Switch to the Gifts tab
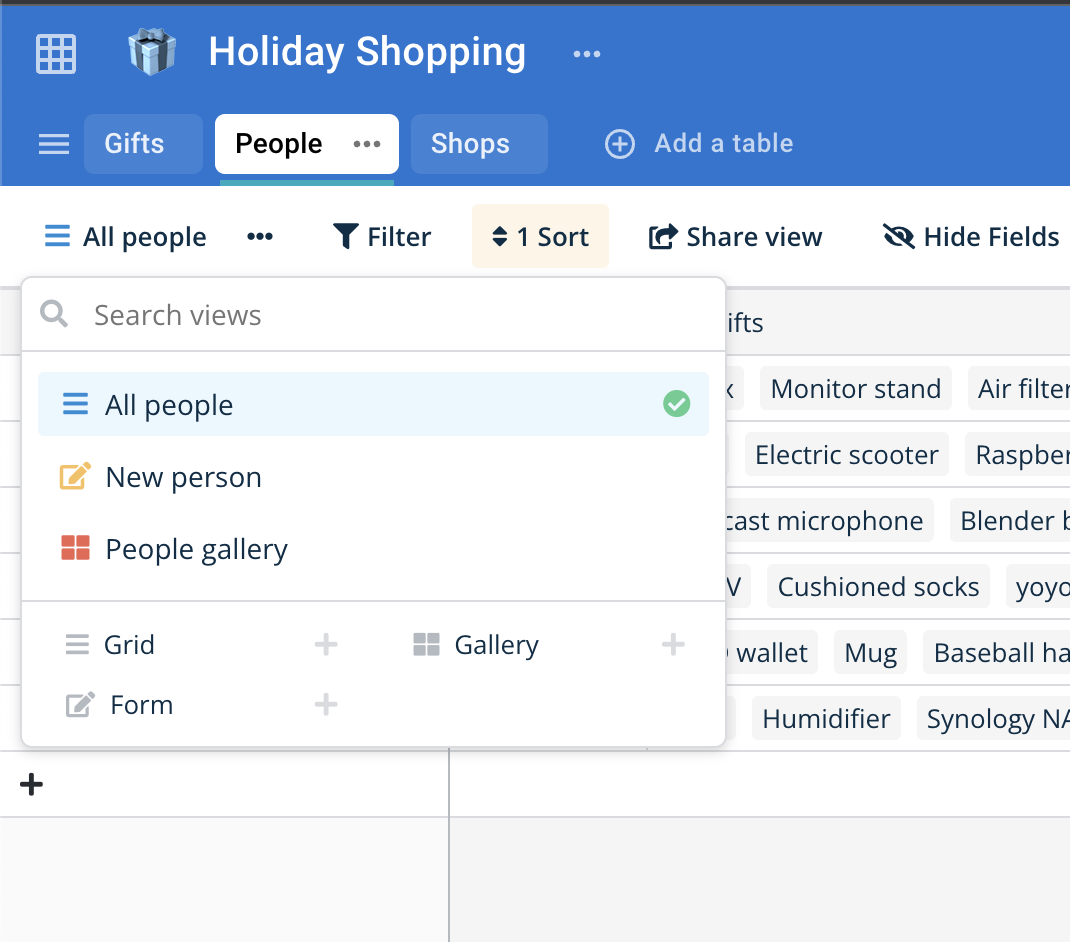 tap(135, 144)
